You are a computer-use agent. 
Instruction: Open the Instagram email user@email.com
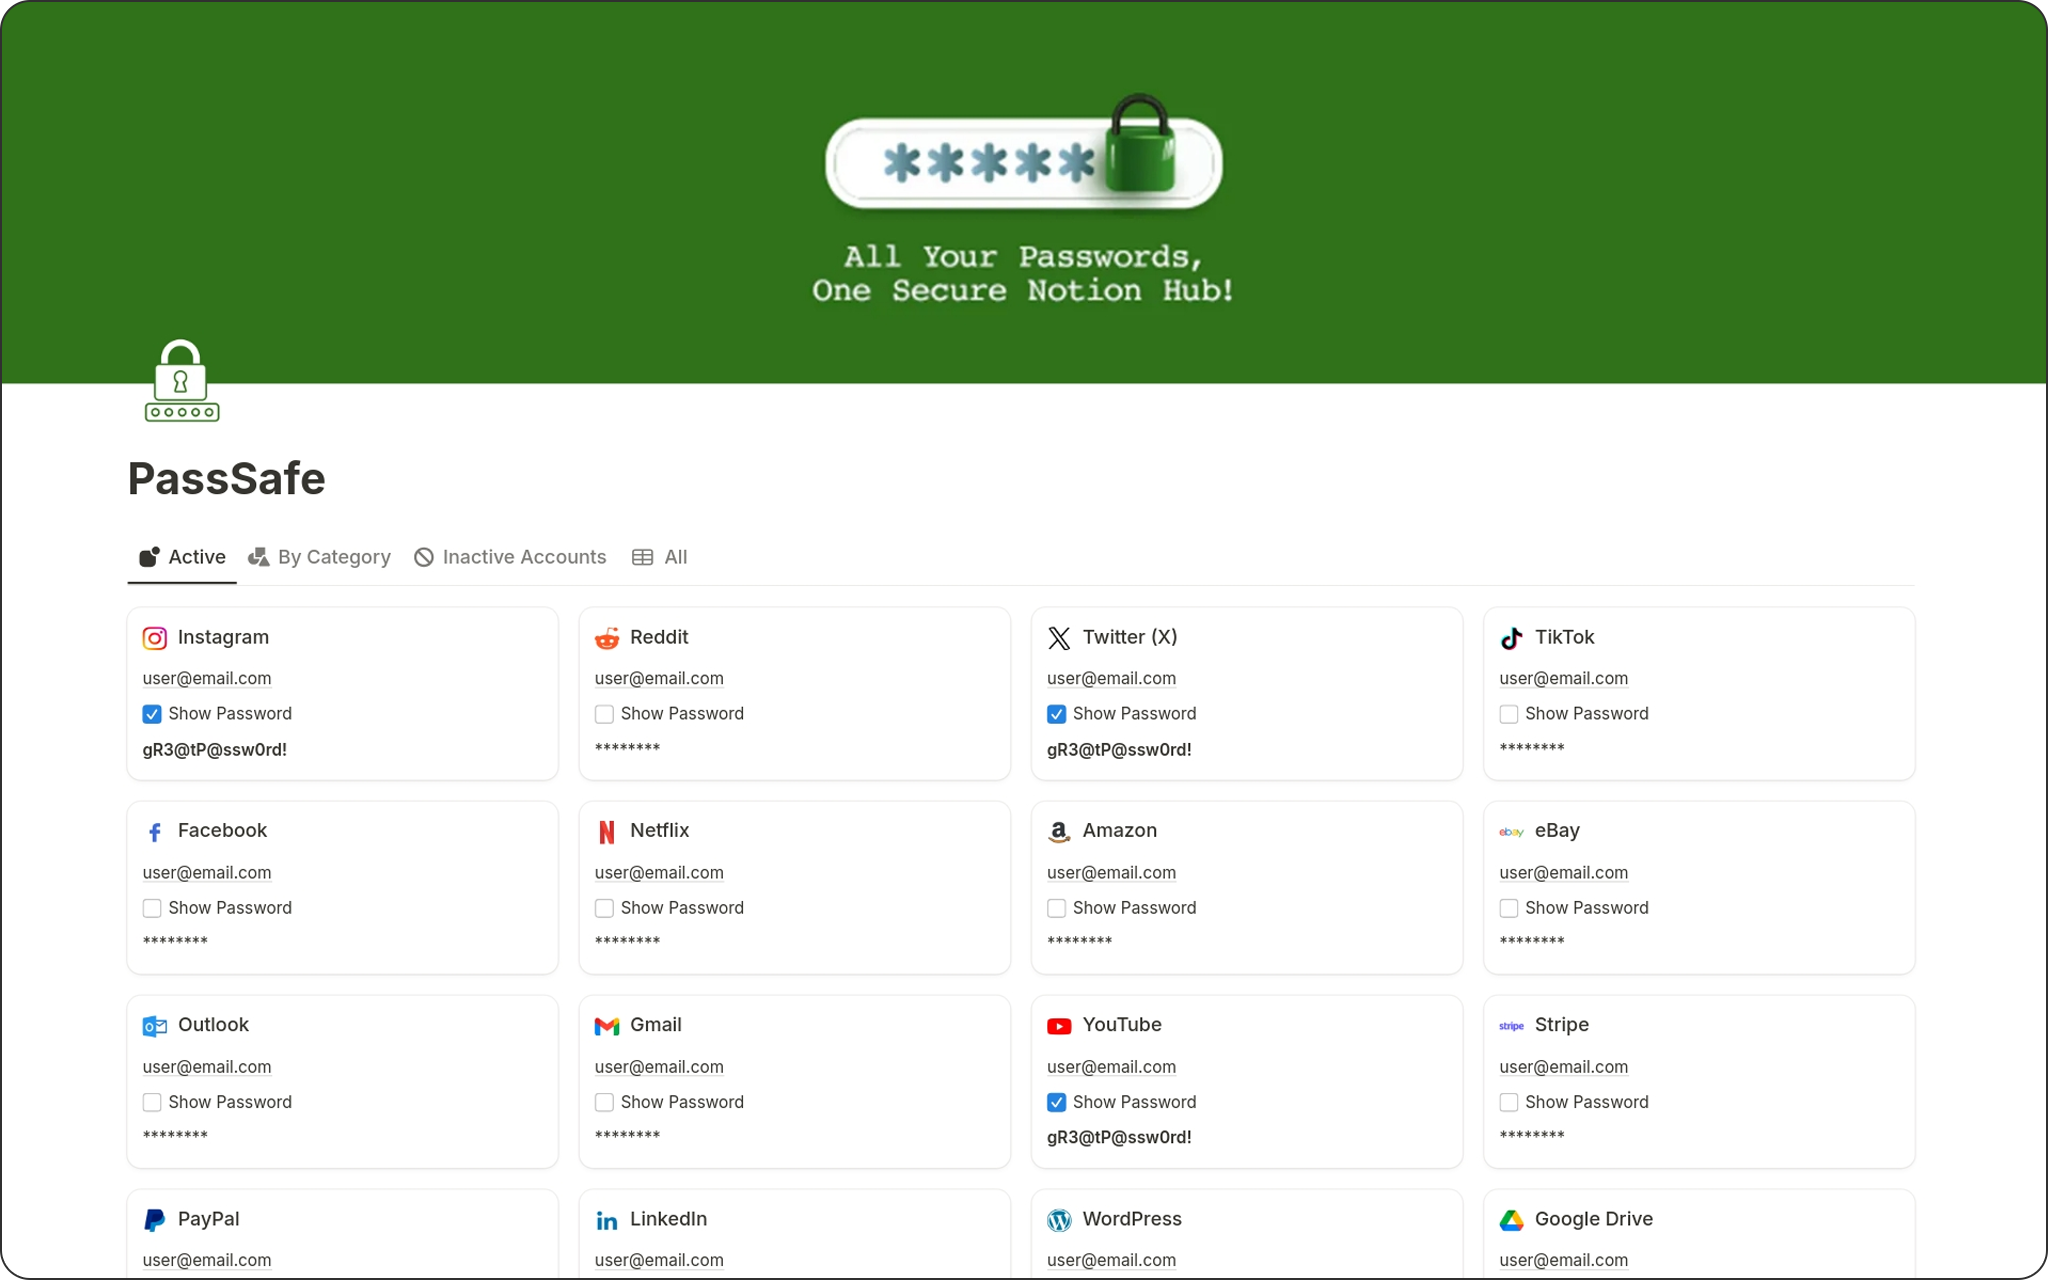(207, 678)
